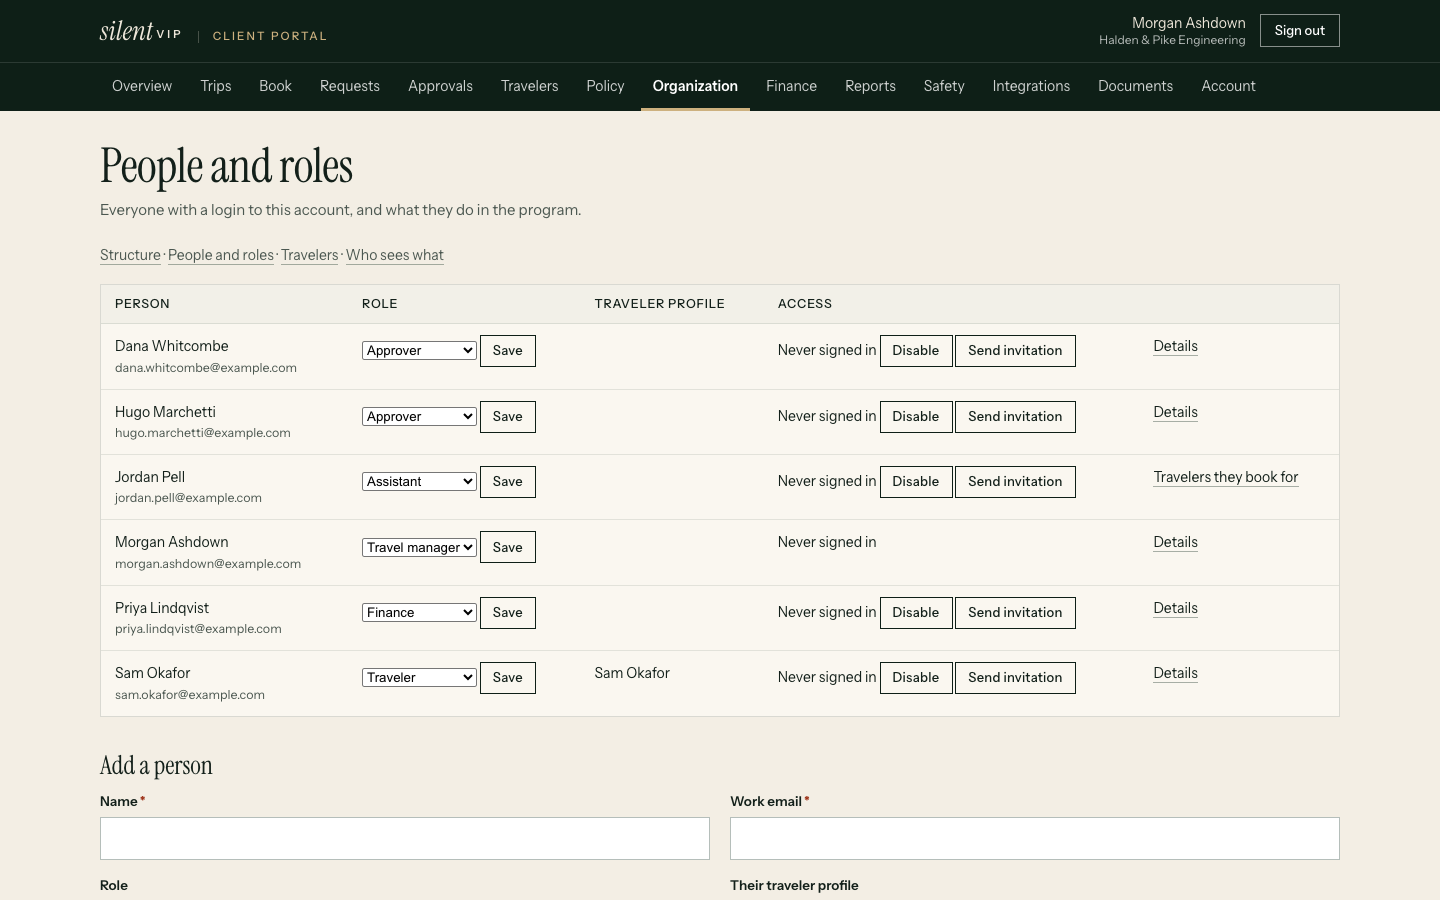Disable access for Jordan Pell
Viewport: 1440px width, 900px height.
(916, 482)
